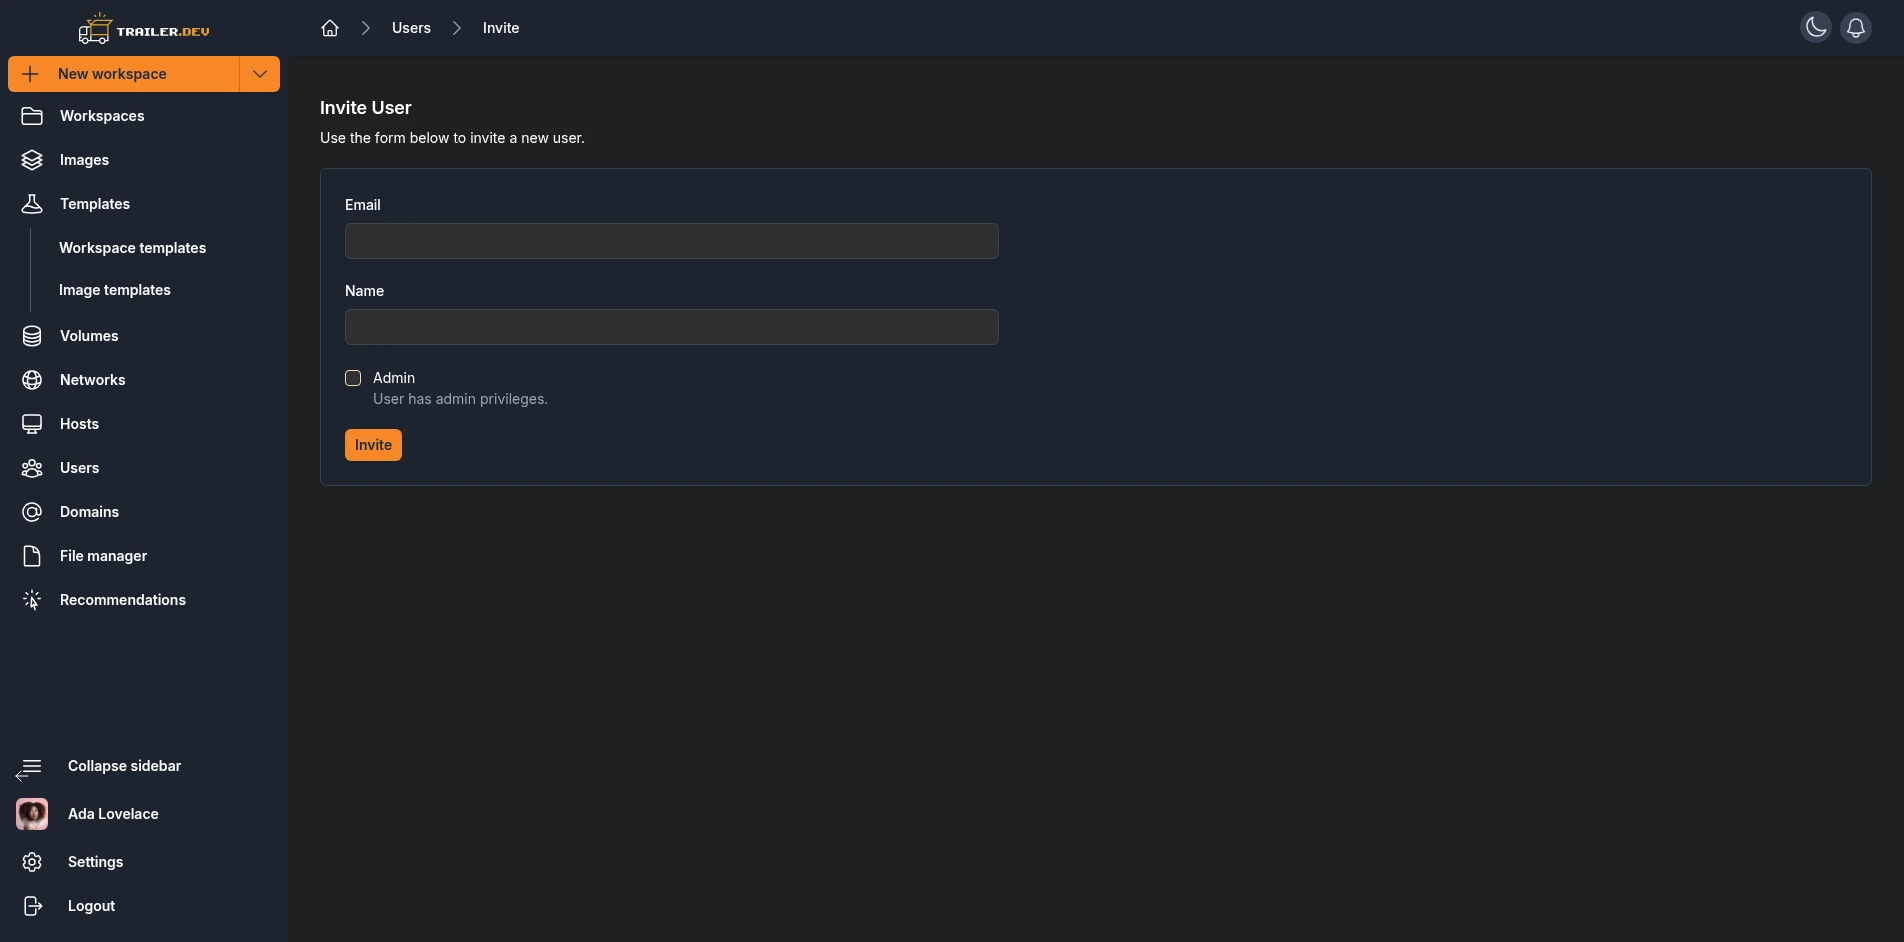Viewport: 1904px width, 942px height.
Task: Click New workspace button text
Action: (x=112, y=74)
